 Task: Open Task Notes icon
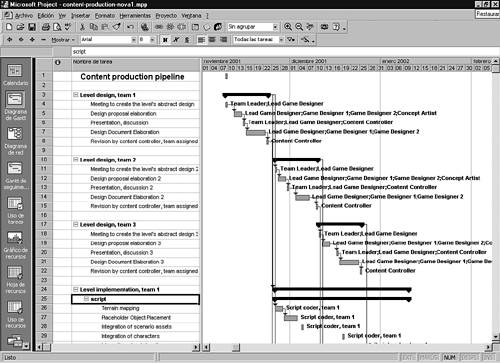(x=207, y=27)
